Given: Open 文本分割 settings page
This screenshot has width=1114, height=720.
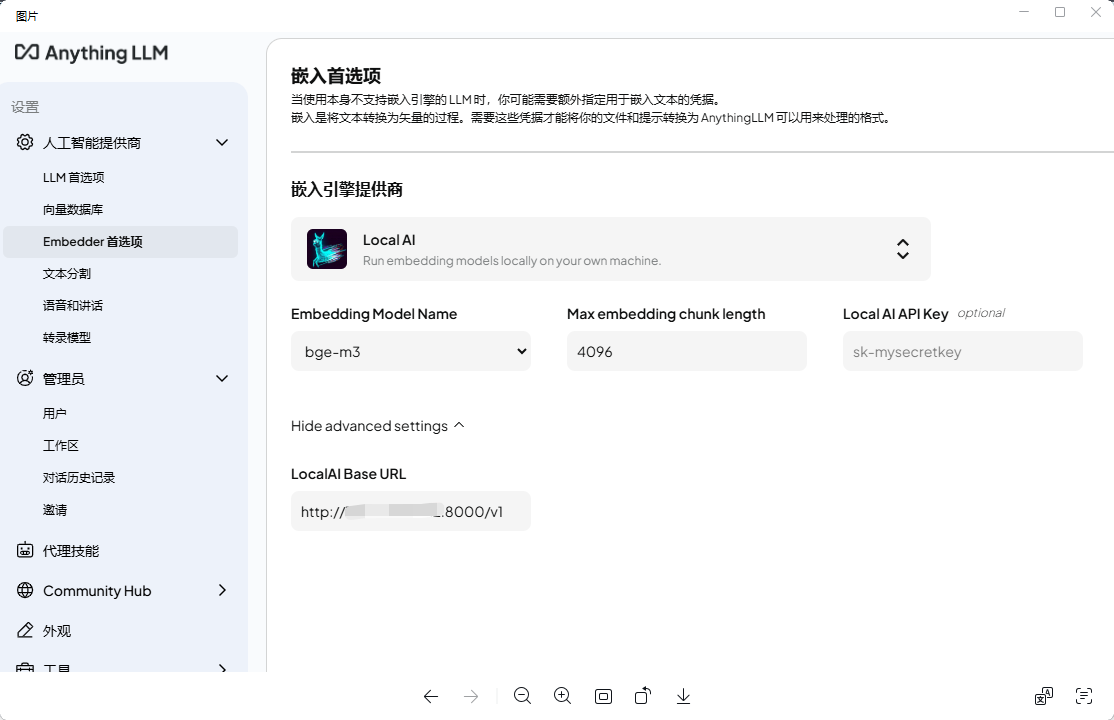Looking at the screenshot, I should pyautogui.click(x=67, y=273).
